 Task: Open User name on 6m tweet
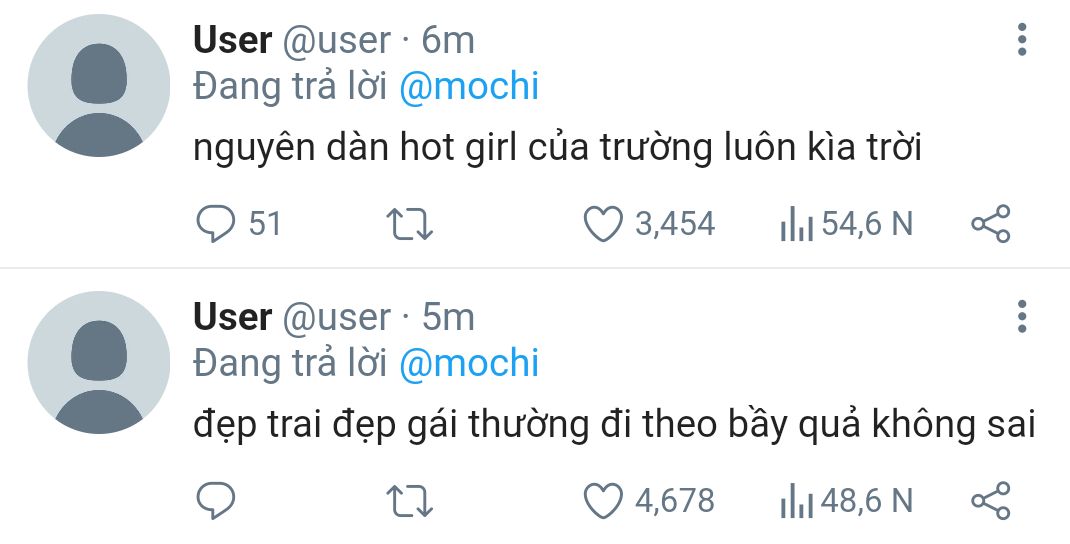232,40
